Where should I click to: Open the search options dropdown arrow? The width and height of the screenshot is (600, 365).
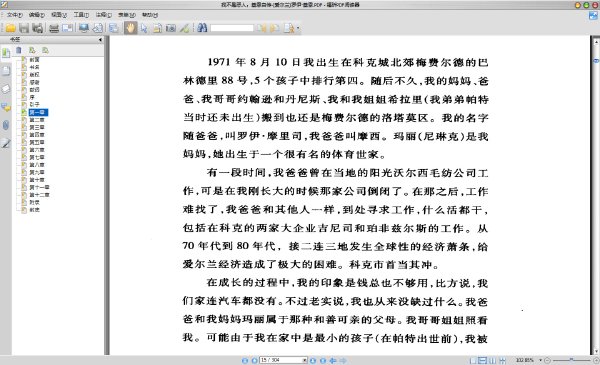pyautogui.click(x=298, y=28)
